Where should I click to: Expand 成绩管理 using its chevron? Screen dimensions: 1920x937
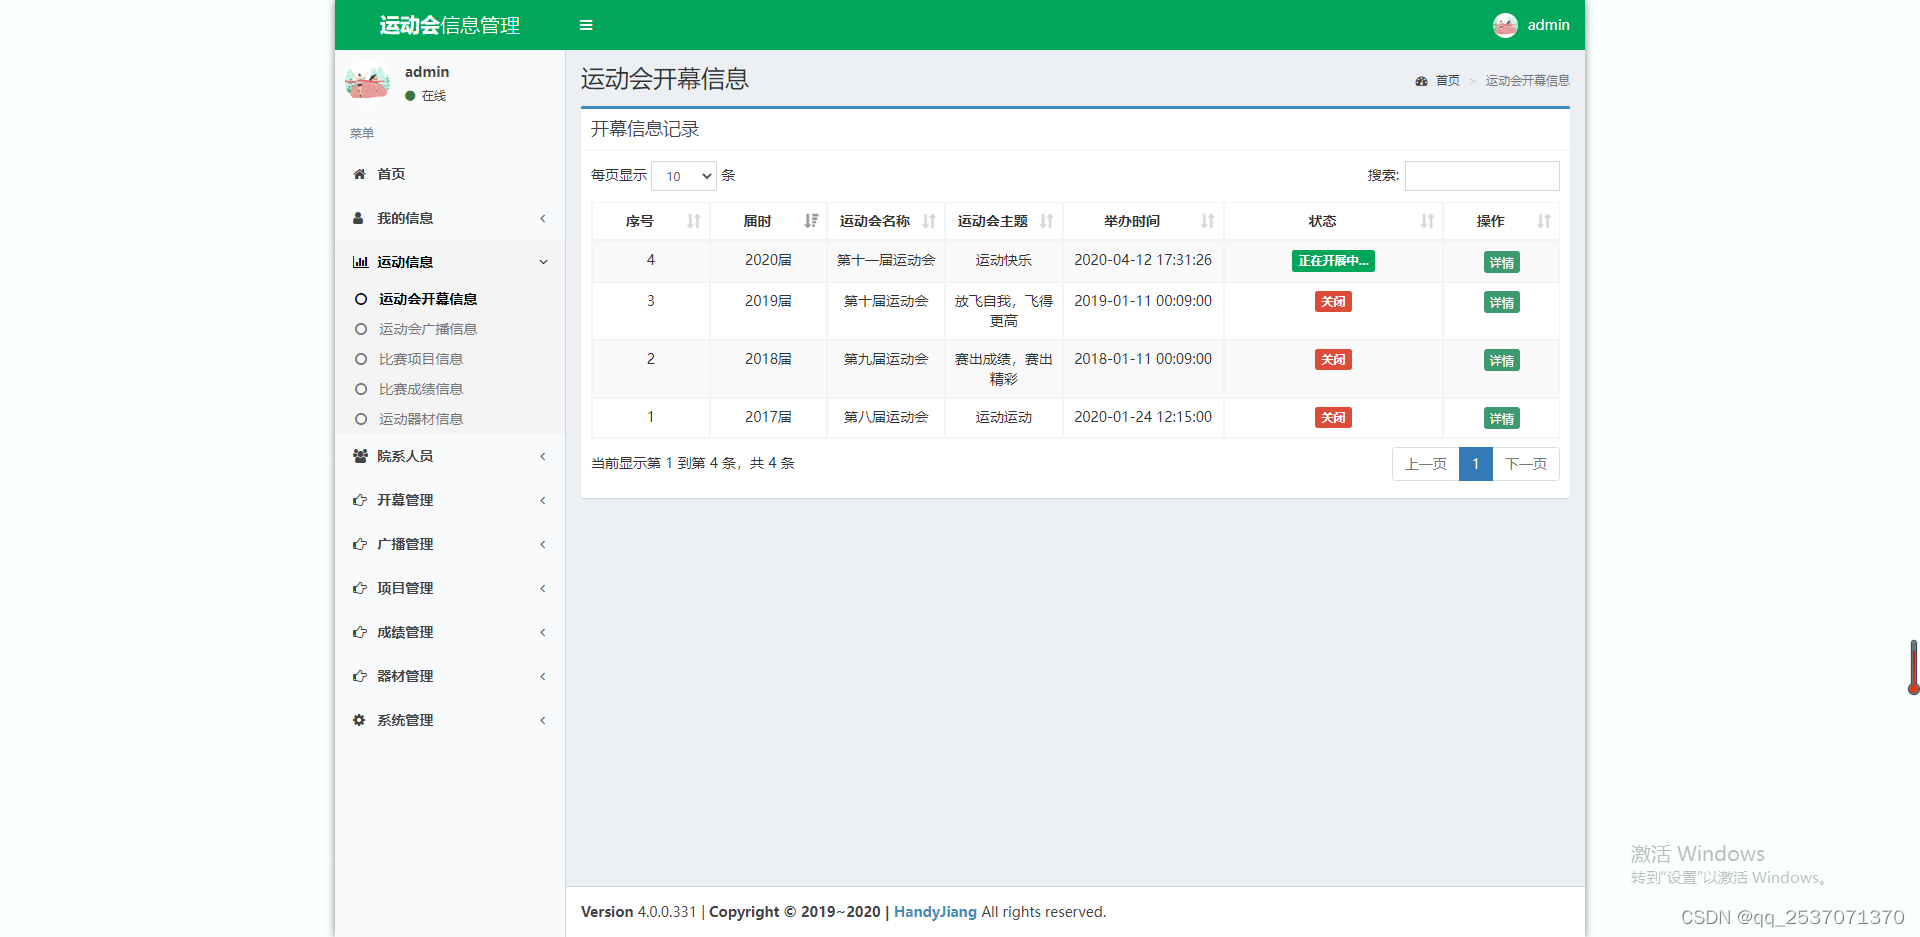pos(543,632)
